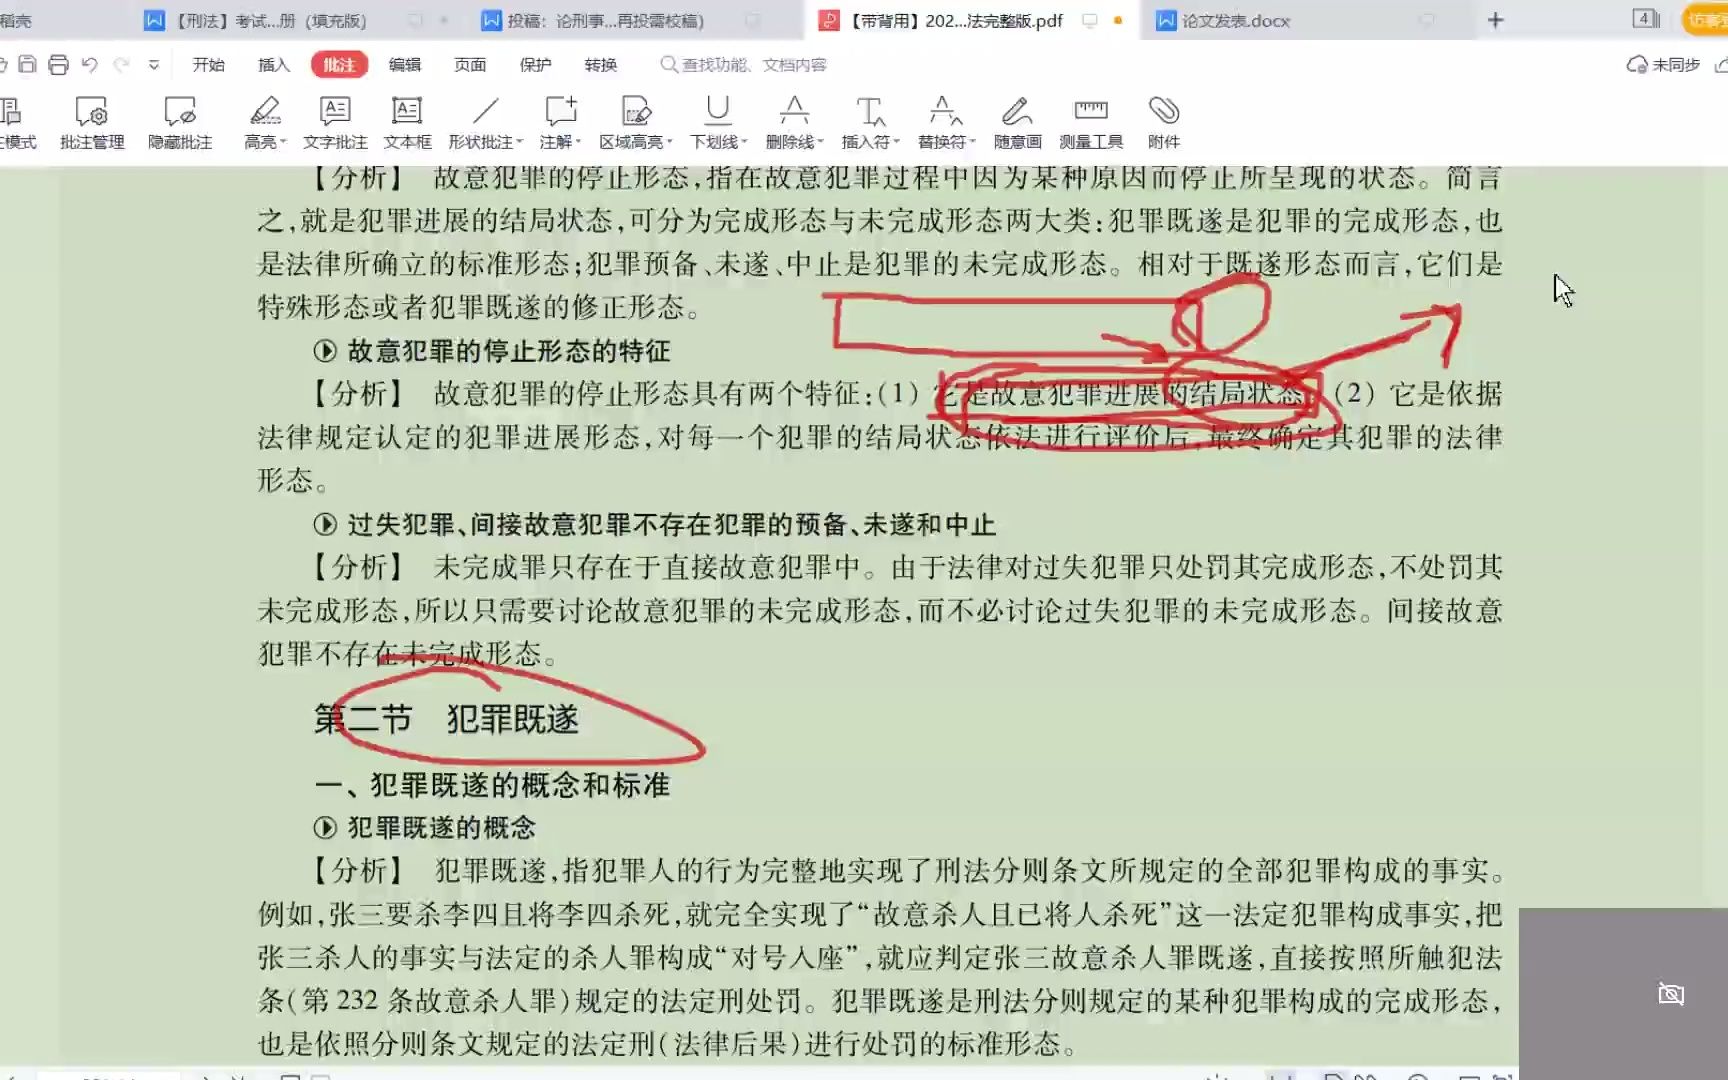Click the disabled camera icon in video overlay
This screenshot has width=1728, height=1080.
click(x=1671, y=993)
